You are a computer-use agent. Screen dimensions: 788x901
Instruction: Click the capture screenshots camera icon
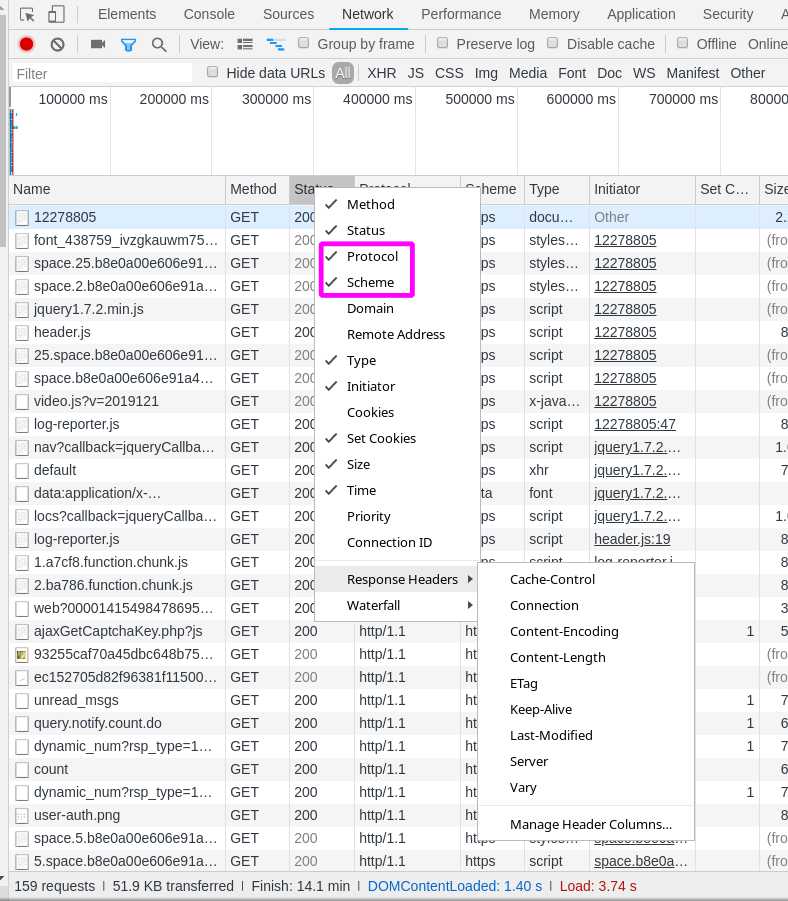98,44
